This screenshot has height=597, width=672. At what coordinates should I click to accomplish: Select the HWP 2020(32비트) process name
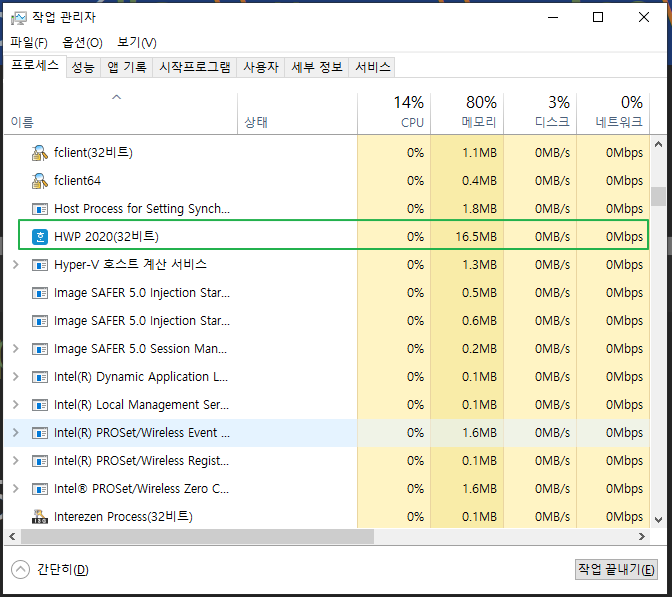pos(107,237)
